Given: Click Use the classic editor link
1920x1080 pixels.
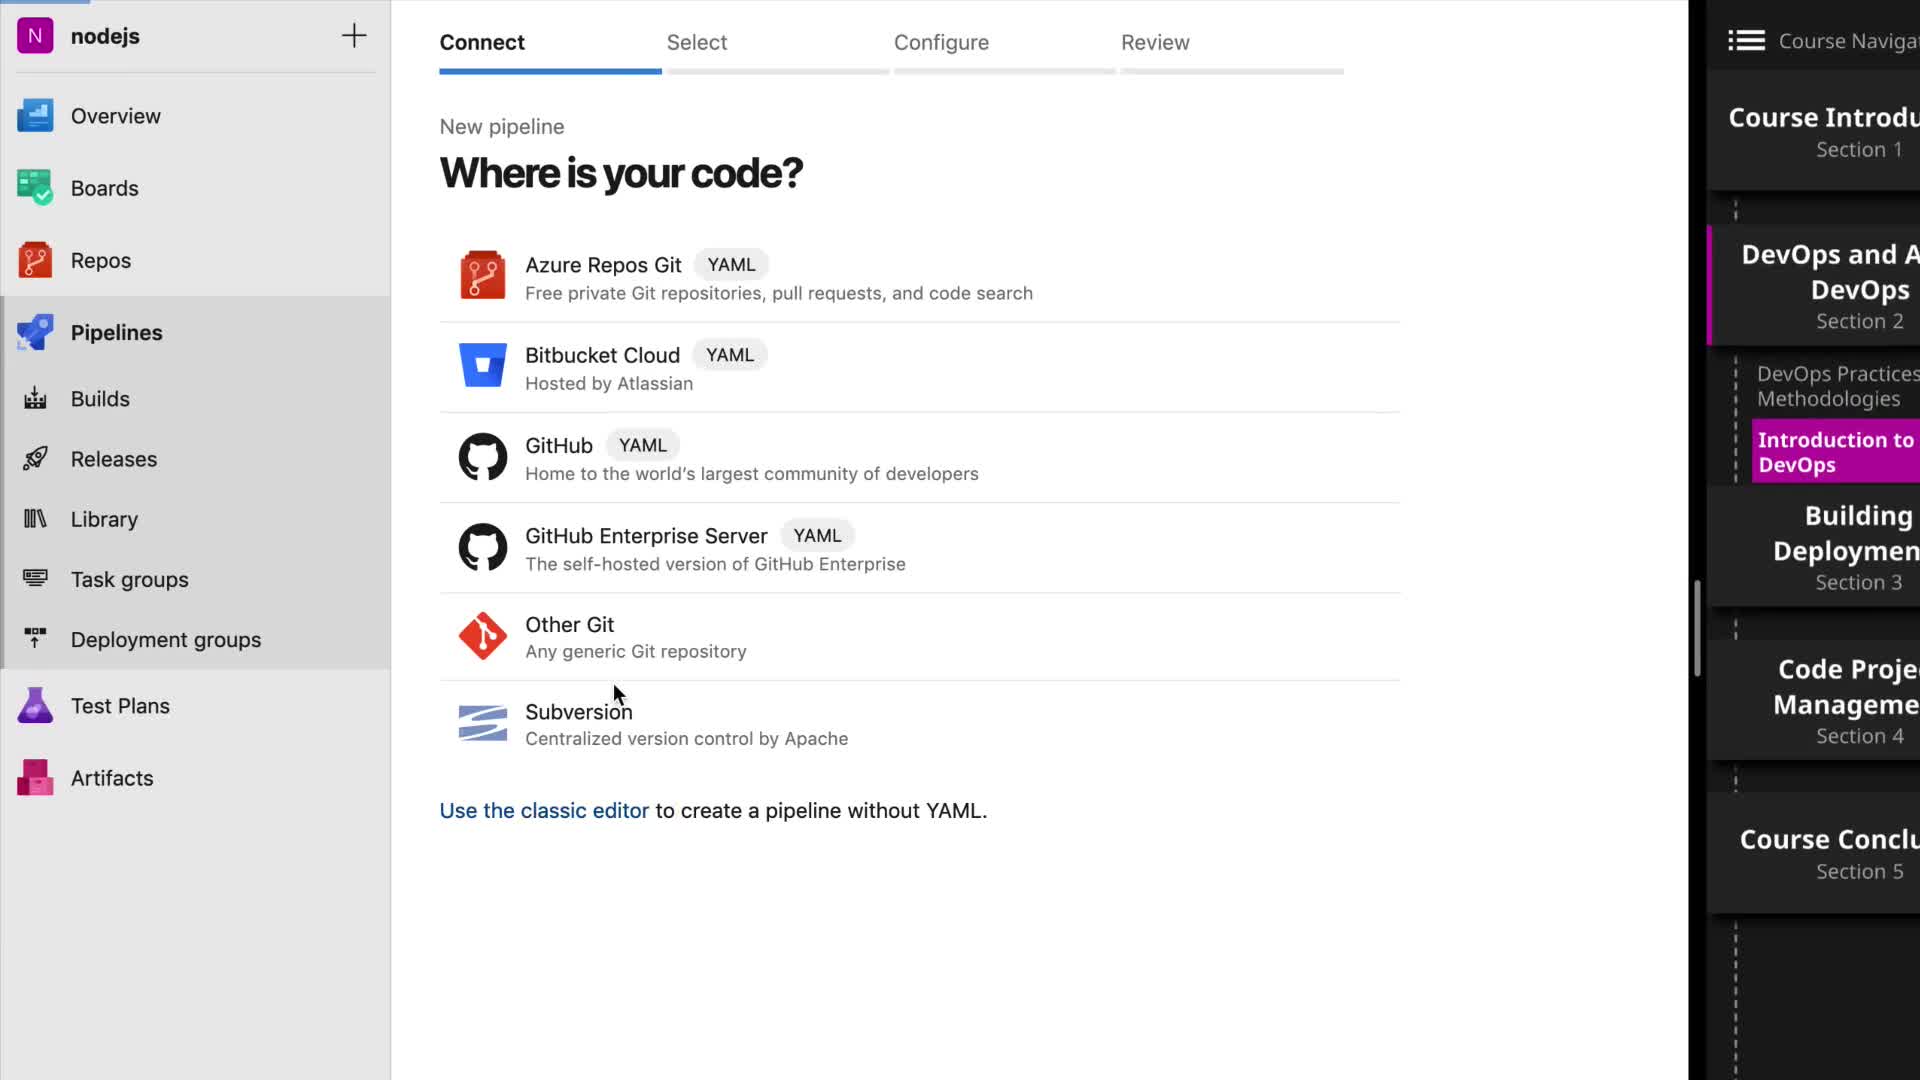Looking at the screenshot, I should pyautogui.click(x=544, y=811).
